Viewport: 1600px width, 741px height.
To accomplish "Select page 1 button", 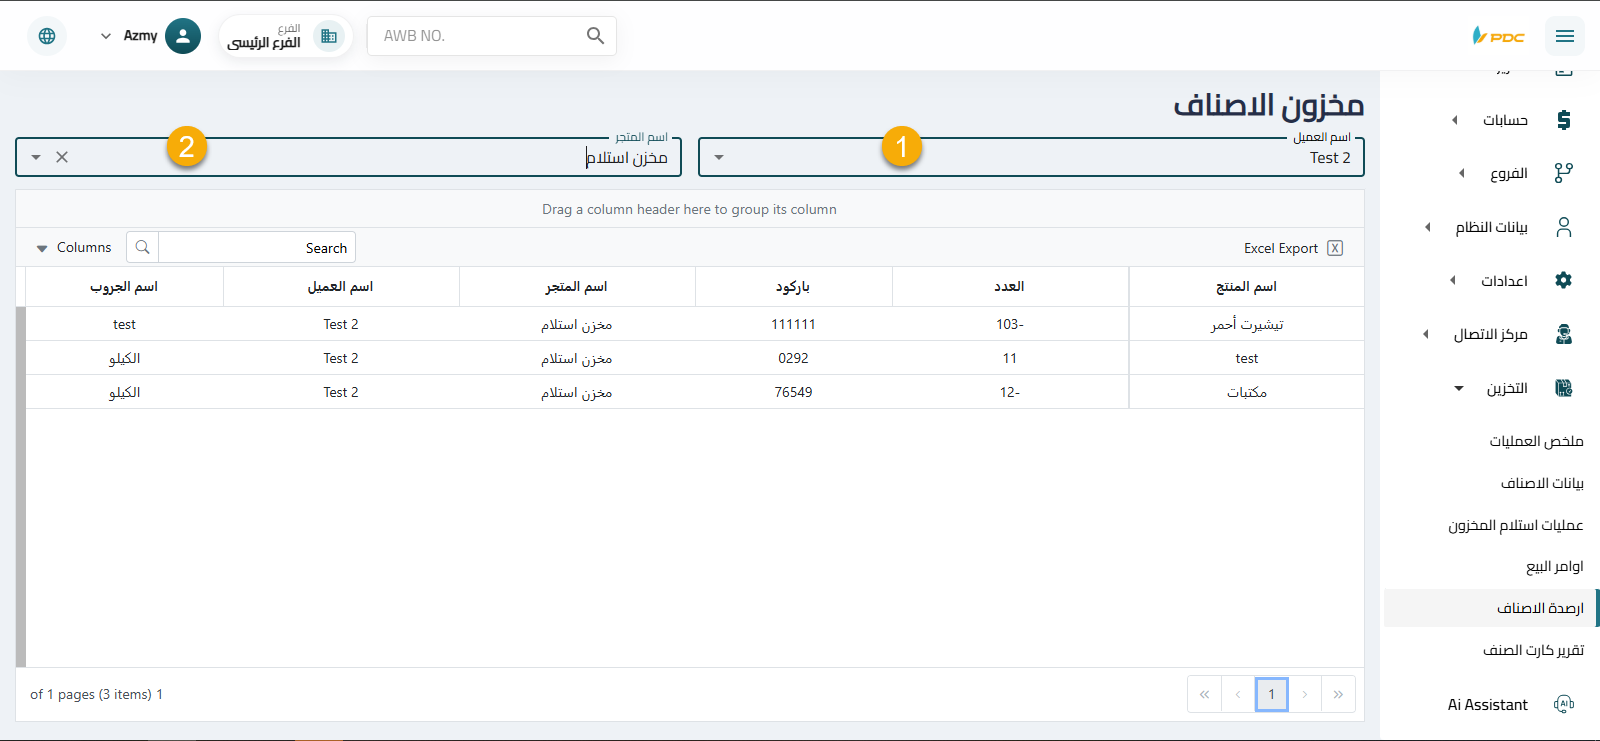I will pos(1271,694).
